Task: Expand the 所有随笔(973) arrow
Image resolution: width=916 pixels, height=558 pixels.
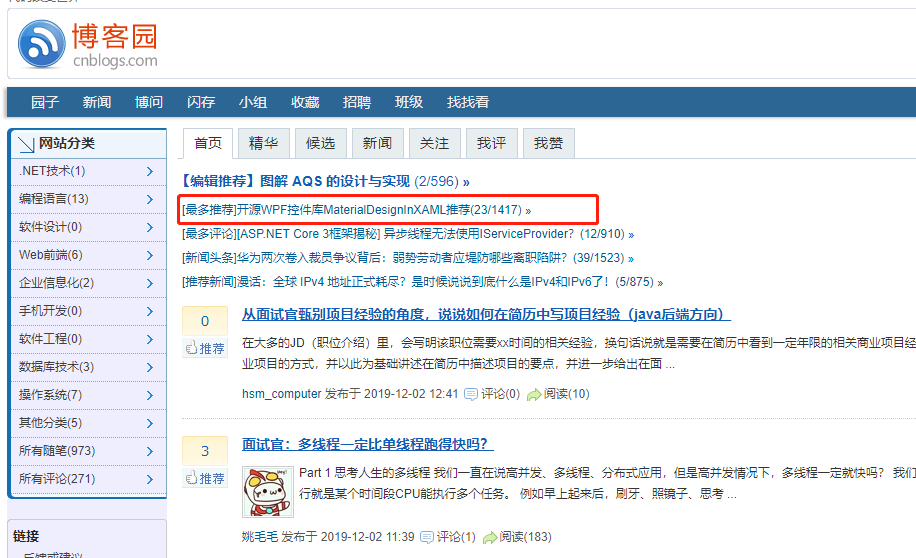Action: click(150, 452)
